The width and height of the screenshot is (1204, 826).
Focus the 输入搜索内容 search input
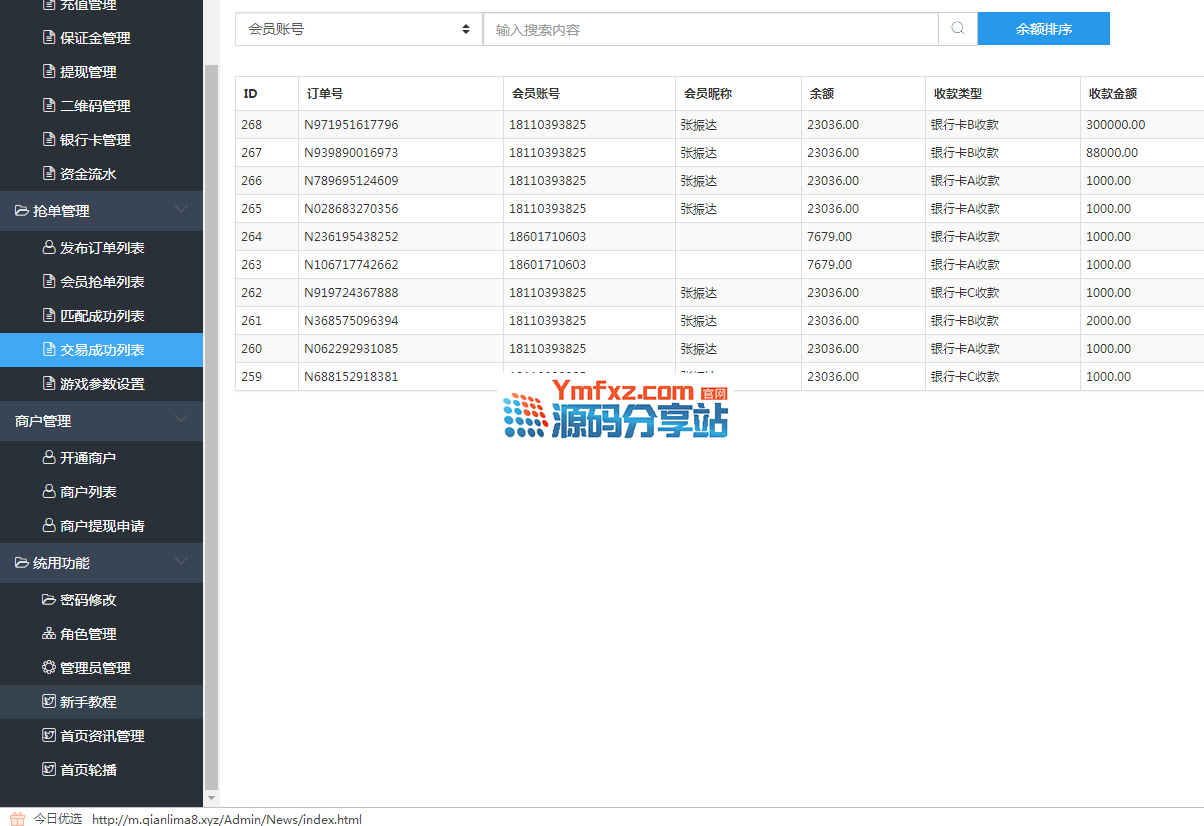(710, 29)
